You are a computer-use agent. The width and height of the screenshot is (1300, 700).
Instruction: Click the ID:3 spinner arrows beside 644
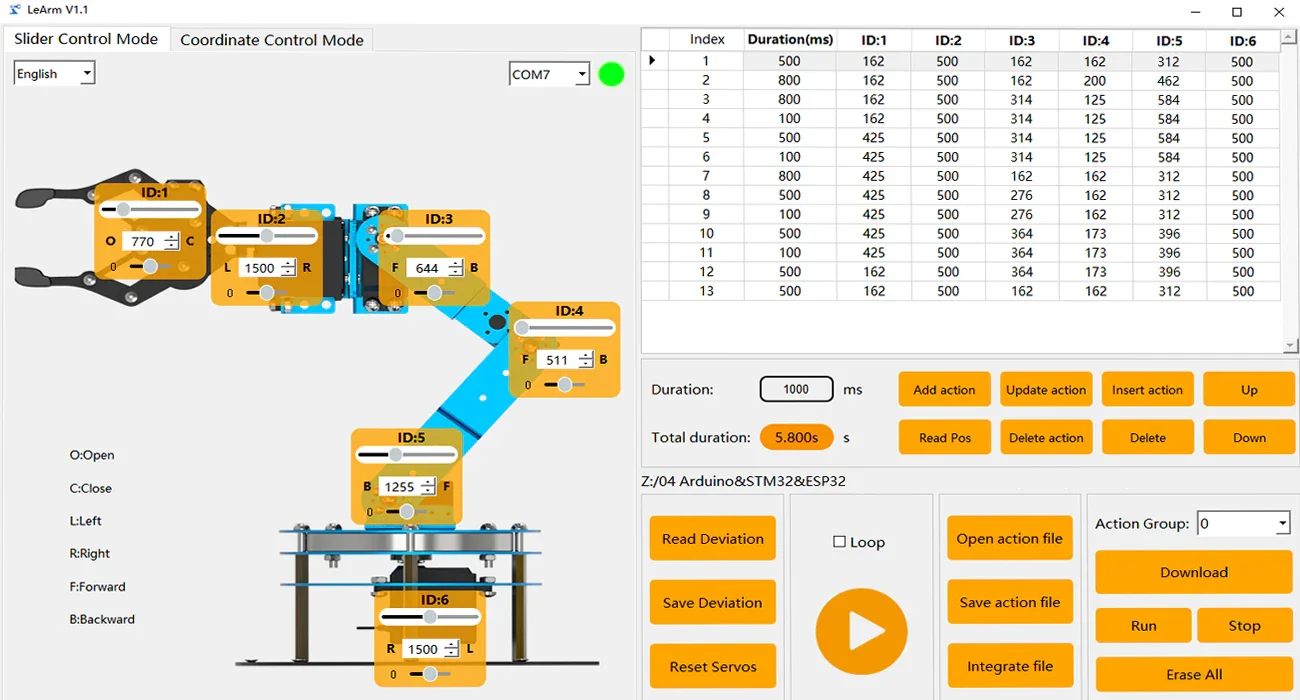pos(455,268)
